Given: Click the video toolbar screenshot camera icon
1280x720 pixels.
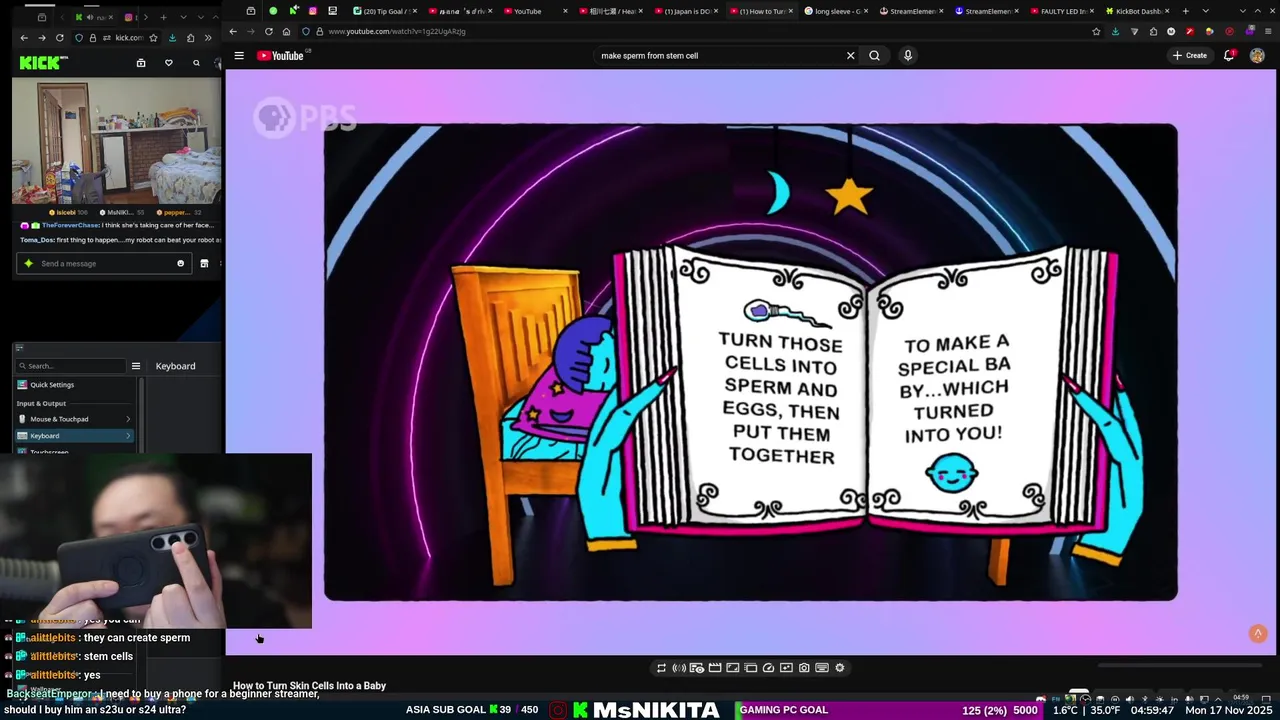Looking at the screenshot, I should coord(804,668).
